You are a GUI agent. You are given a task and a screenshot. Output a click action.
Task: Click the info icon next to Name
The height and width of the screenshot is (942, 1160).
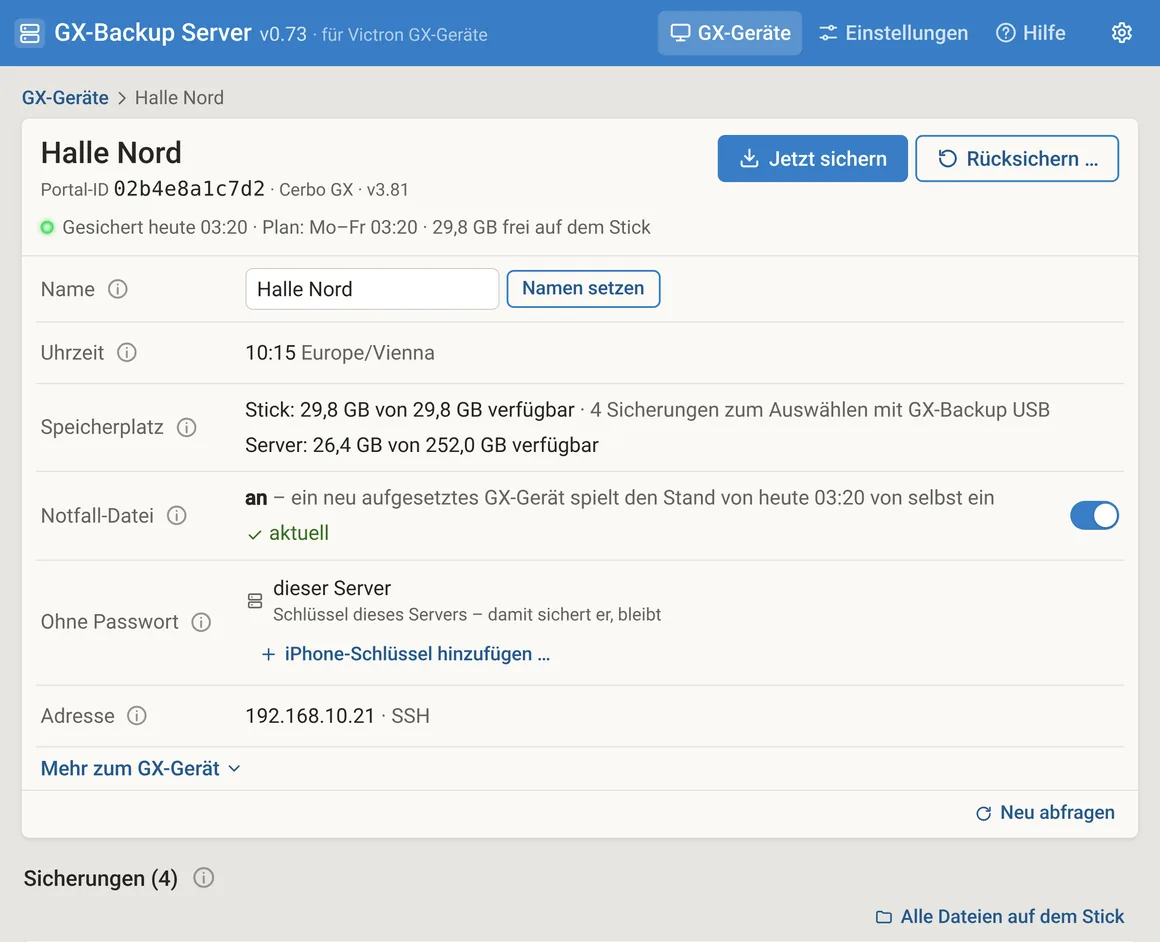tap(118, 289)
